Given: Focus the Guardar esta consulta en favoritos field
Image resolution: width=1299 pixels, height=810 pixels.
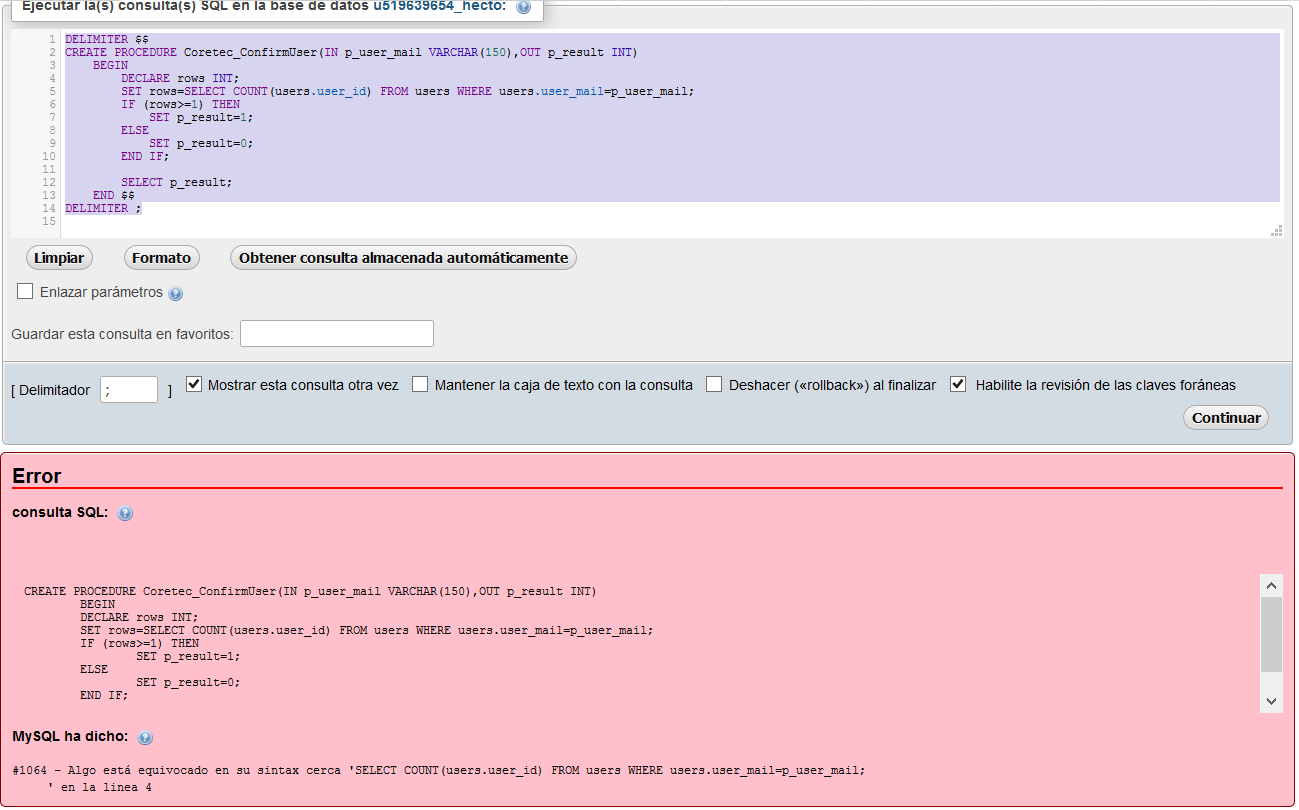Looking at the screenshot, I should [x=337, y=333].
